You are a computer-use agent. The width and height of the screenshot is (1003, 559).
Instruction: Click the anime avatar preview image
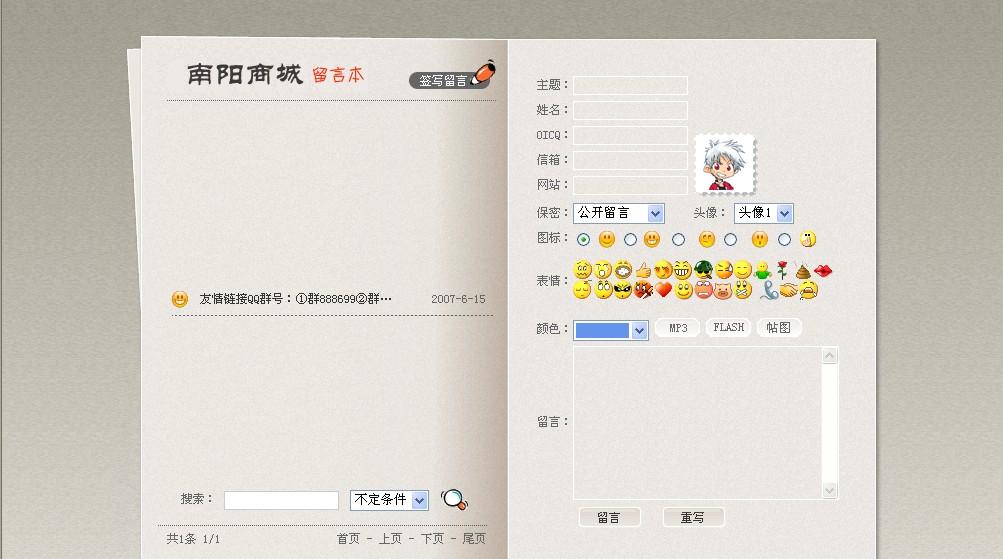(725, 164)
